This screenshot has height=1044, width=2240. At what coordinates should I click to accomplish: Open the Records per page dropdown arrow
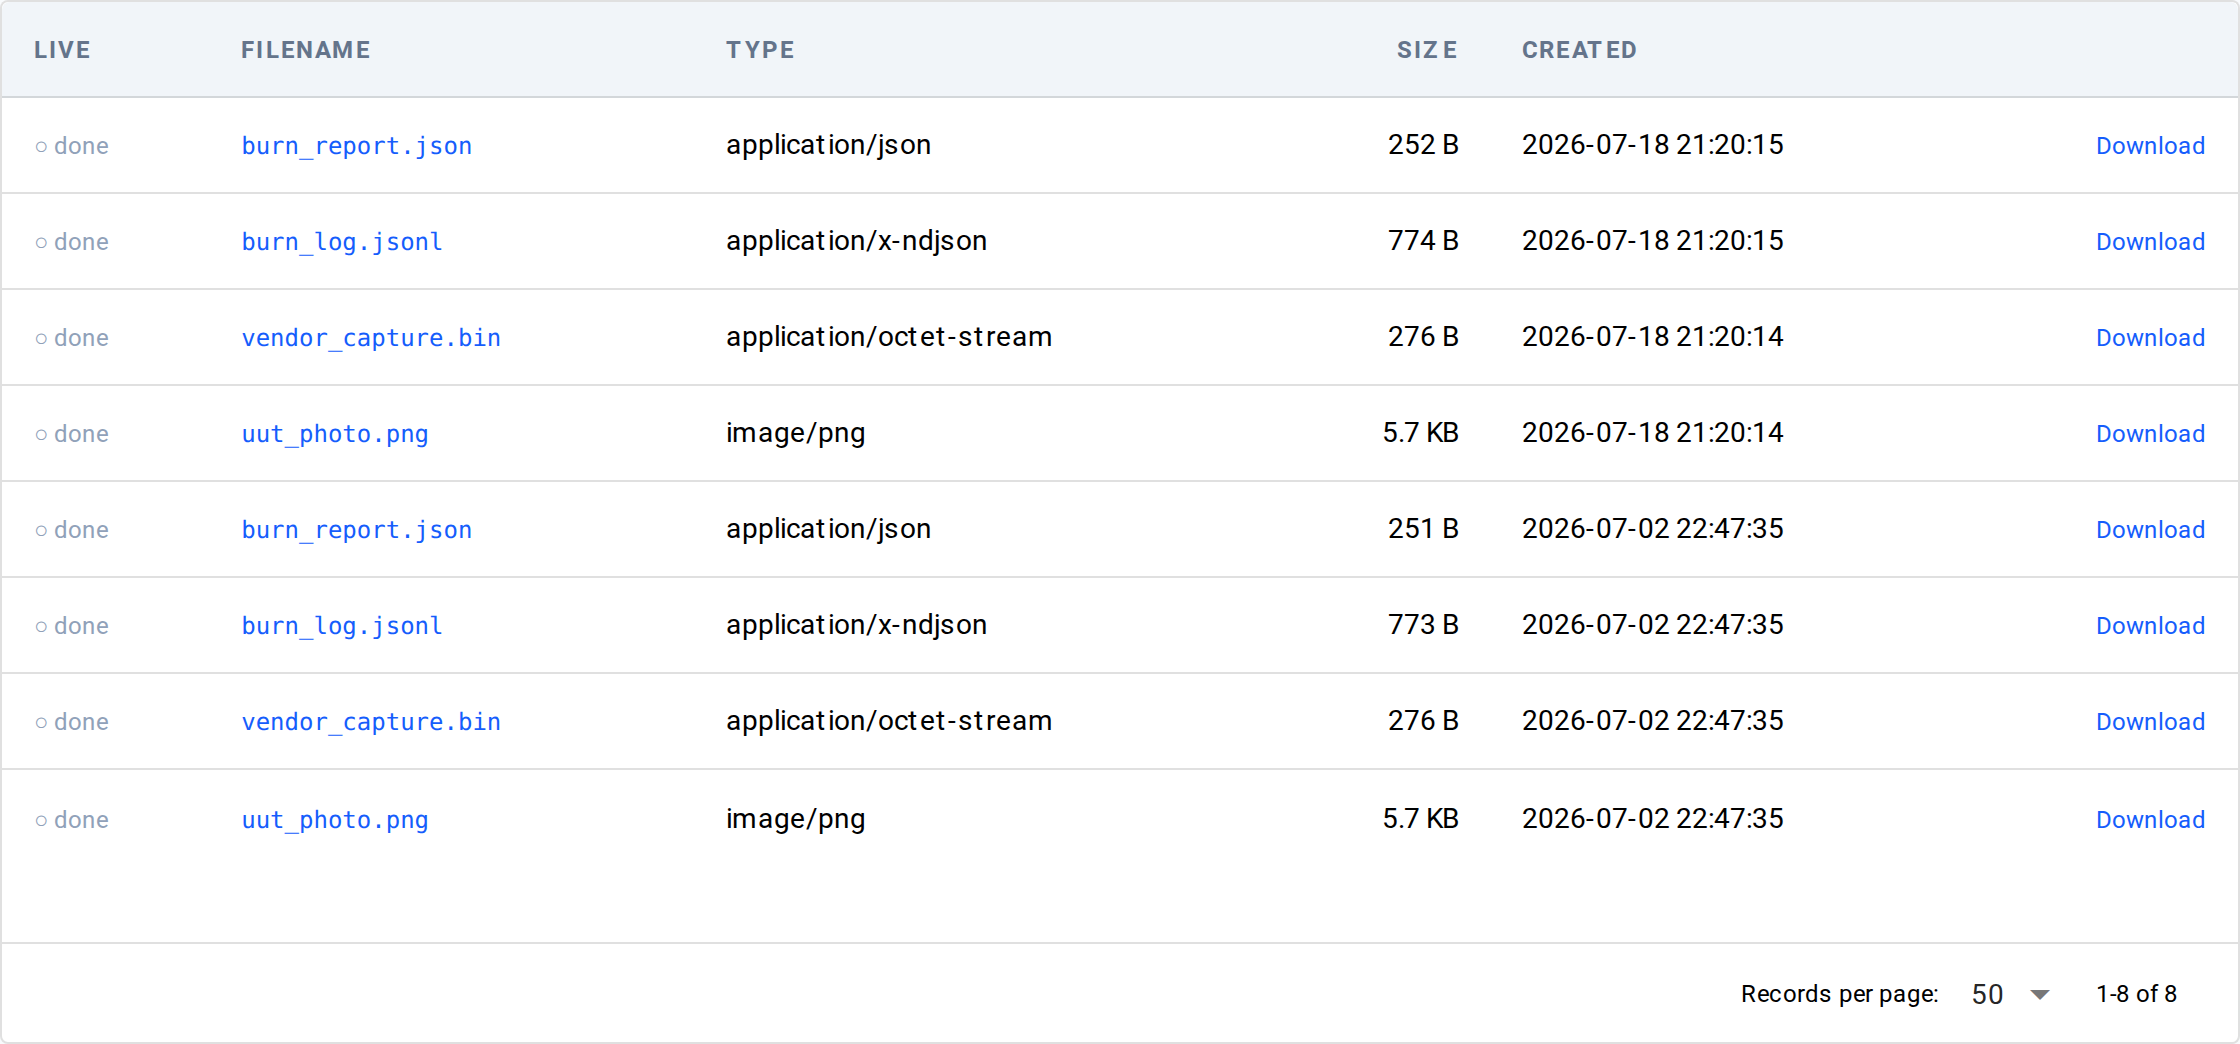pos(2040,994)
